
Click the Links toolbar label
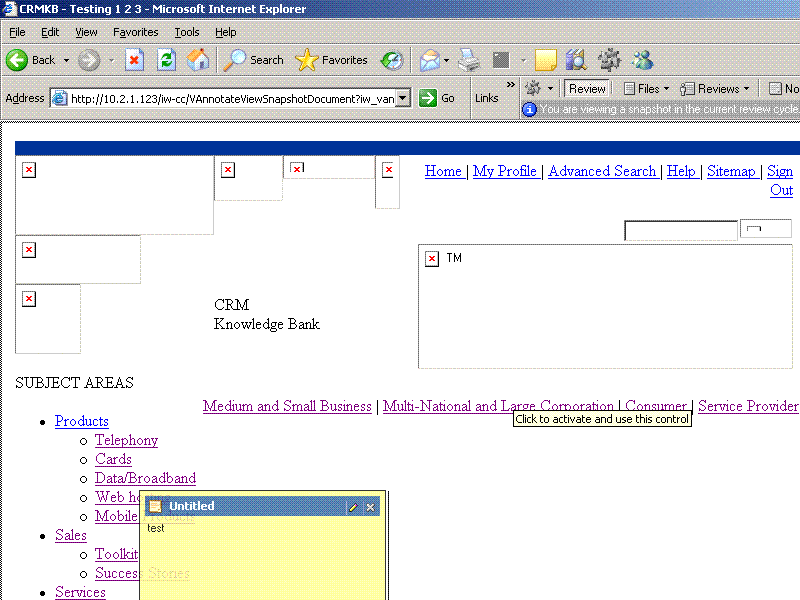486,98
